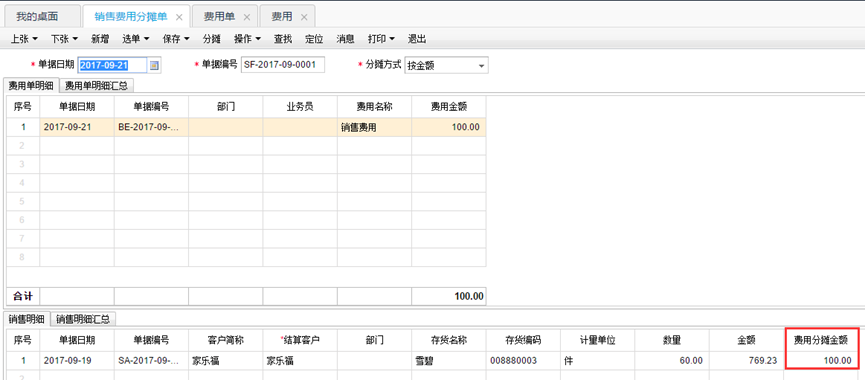Click the 消息 toolbar button
The width and height of the screenshot is (865, 380).
[345, 39]
